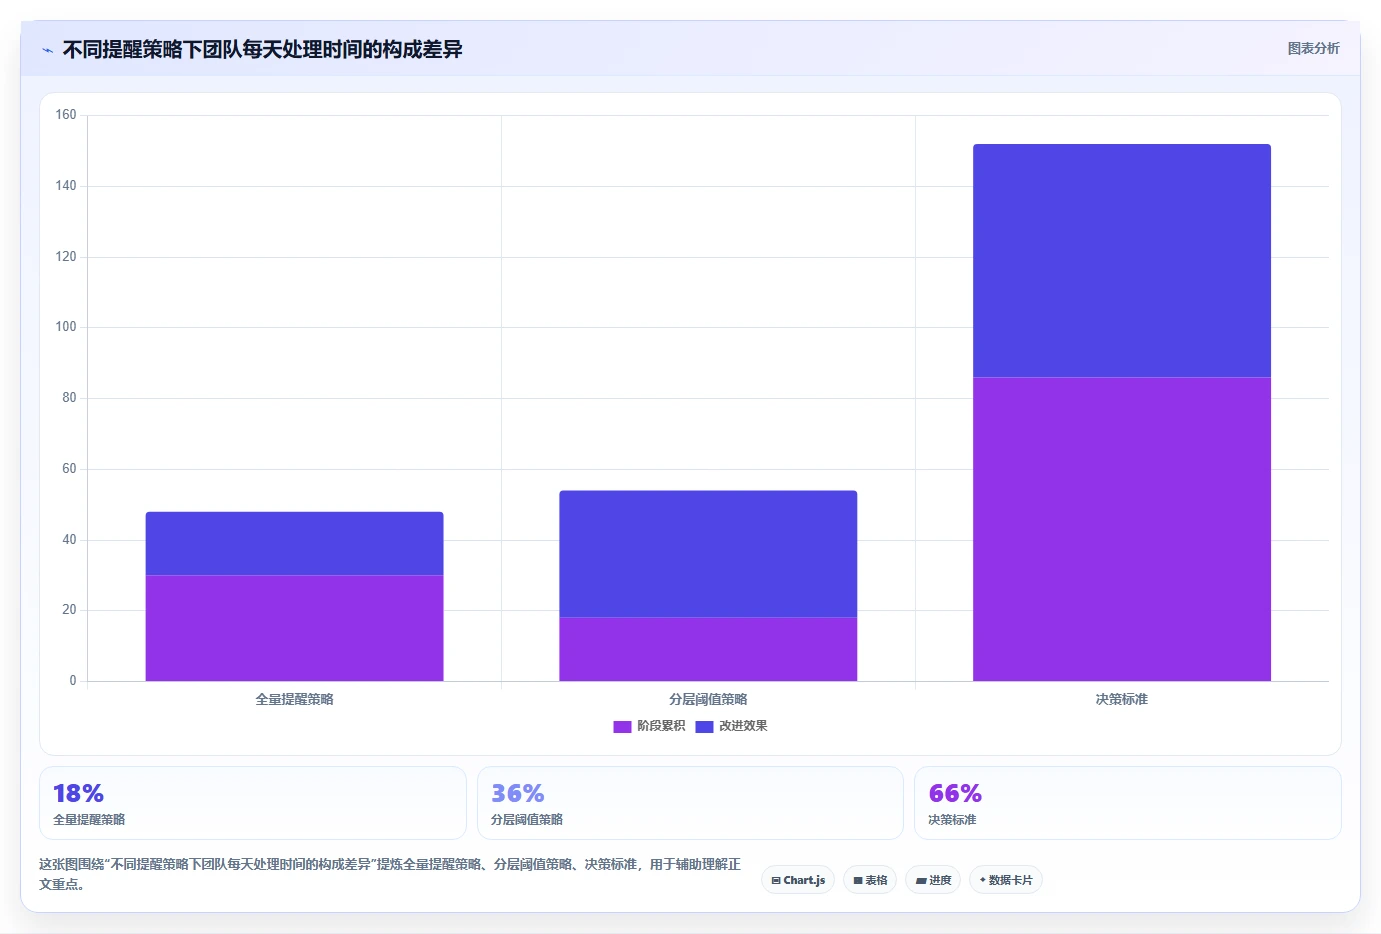
Task: Select blue segment of 全量提醒策略 bar
Action: [x=294, y=544]
